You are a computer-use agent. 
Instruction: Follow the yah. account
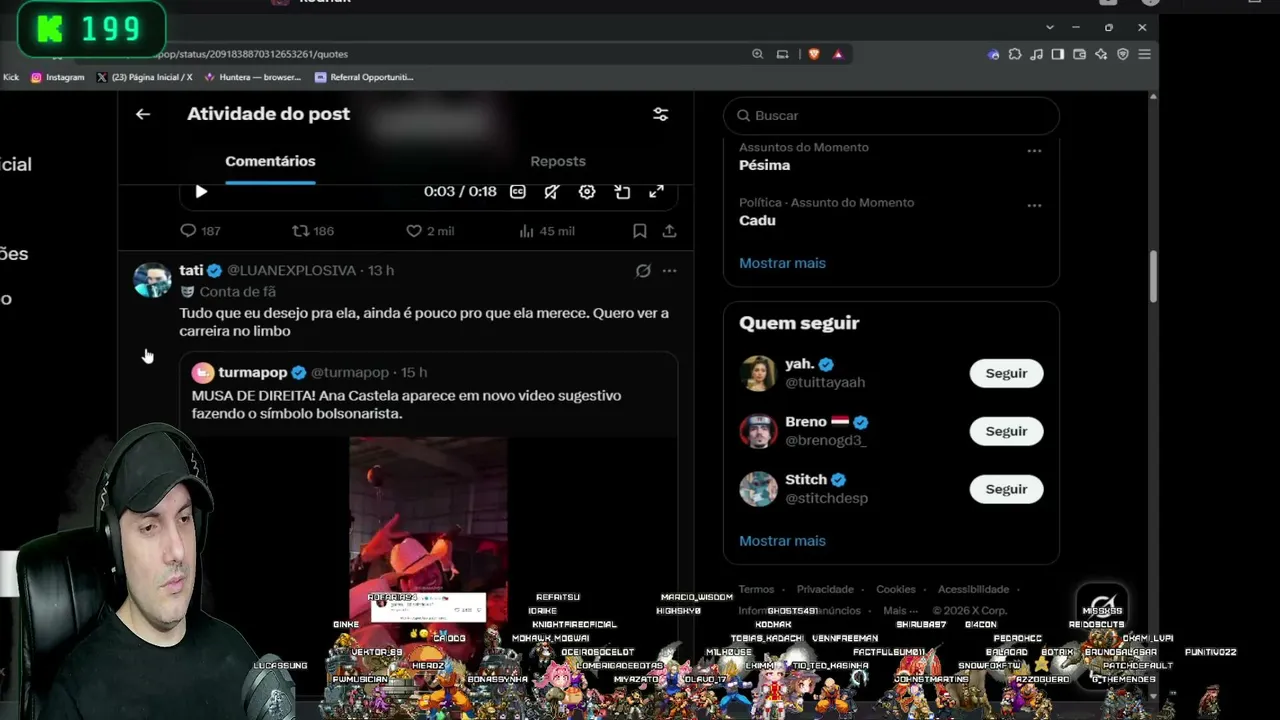(x=1006, y=373)
